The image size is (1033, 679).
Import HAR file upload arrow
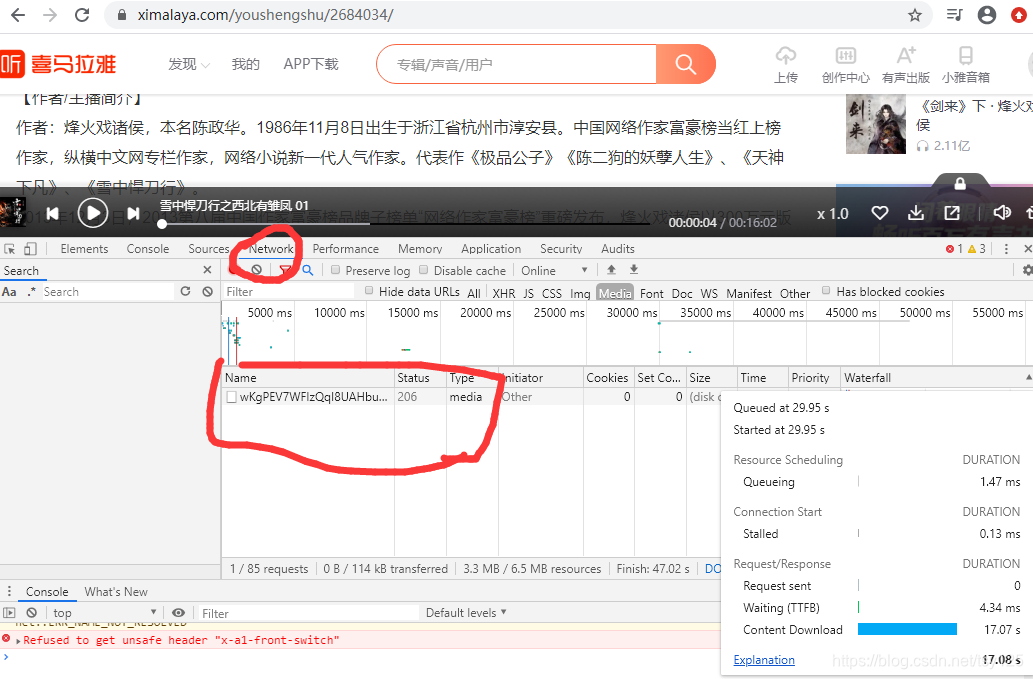click(x=611, y=269)
